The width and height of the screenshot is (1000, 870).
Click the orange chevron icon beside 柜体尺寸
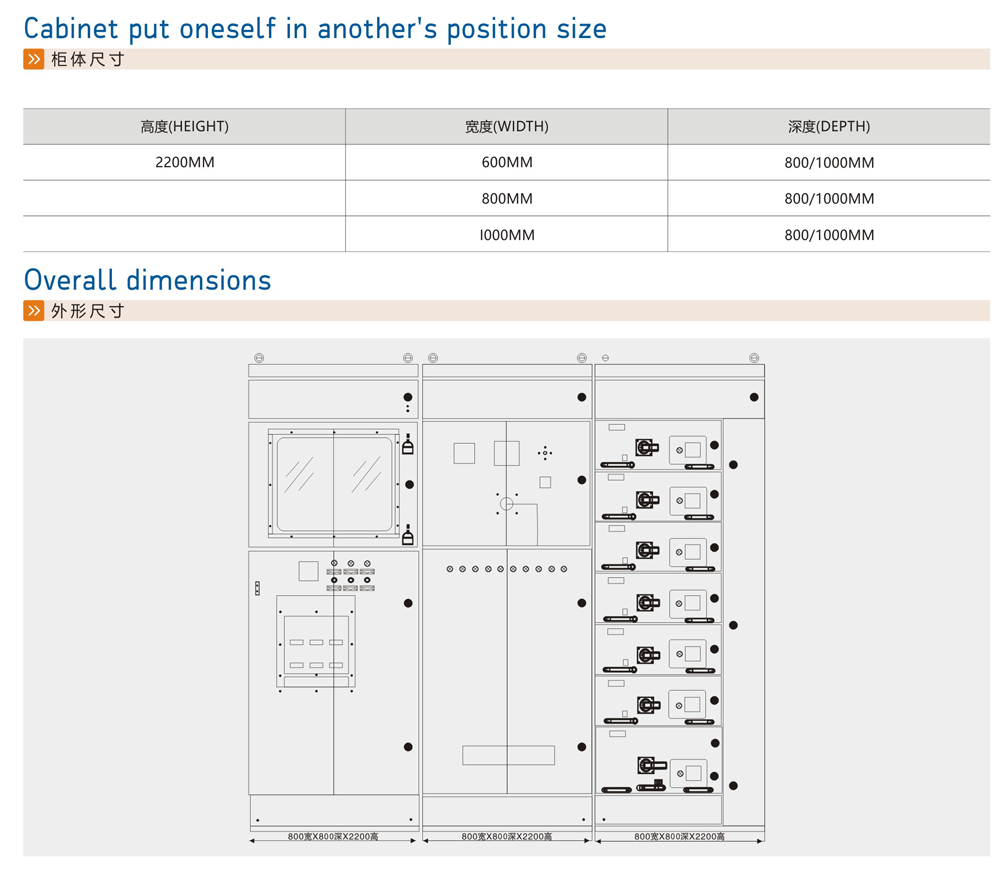click(x=34, y=60)
